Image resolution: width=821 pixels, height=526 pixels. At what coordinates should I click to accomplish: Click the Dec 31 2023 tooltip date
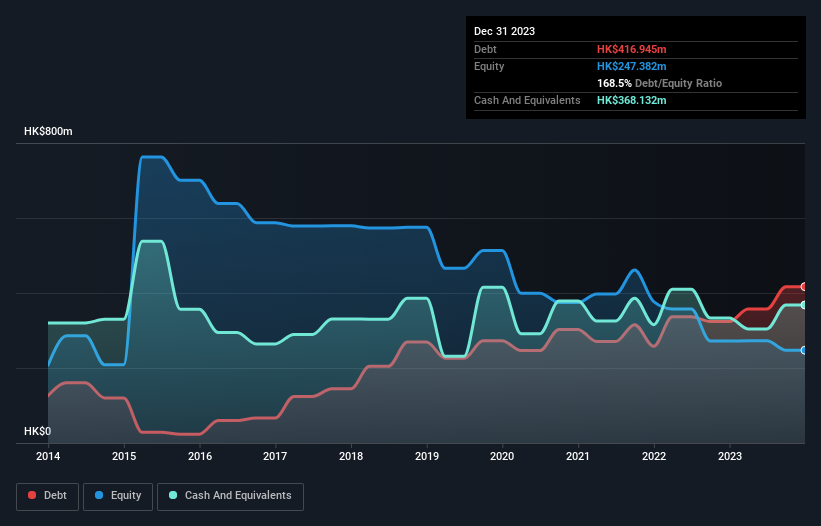coord(504,31)
